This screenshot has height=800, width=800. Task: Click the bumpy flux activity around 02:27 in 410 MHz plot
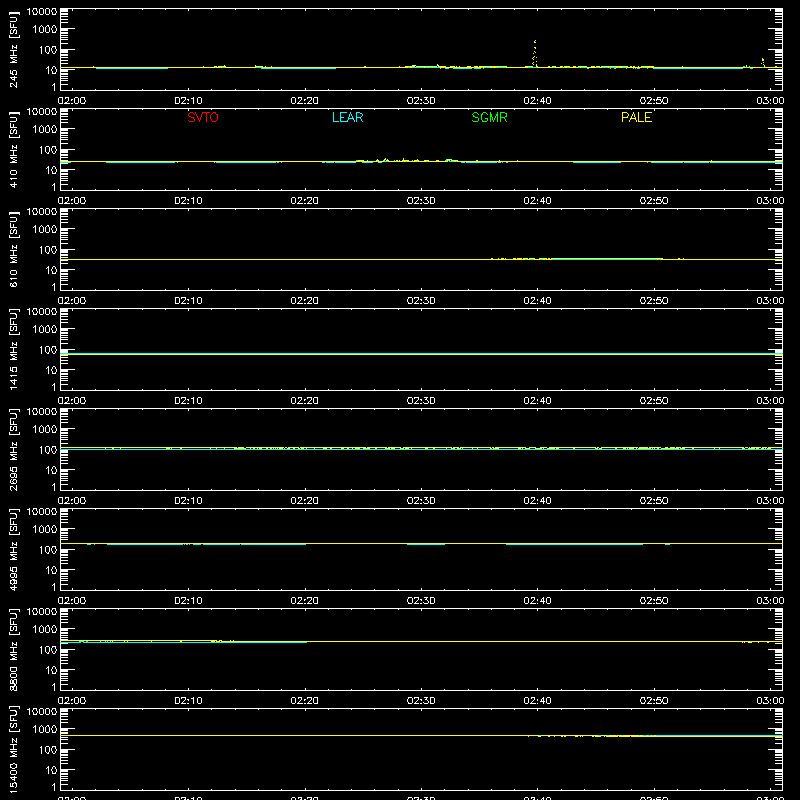pyautogui.click(x=406, y=161)
